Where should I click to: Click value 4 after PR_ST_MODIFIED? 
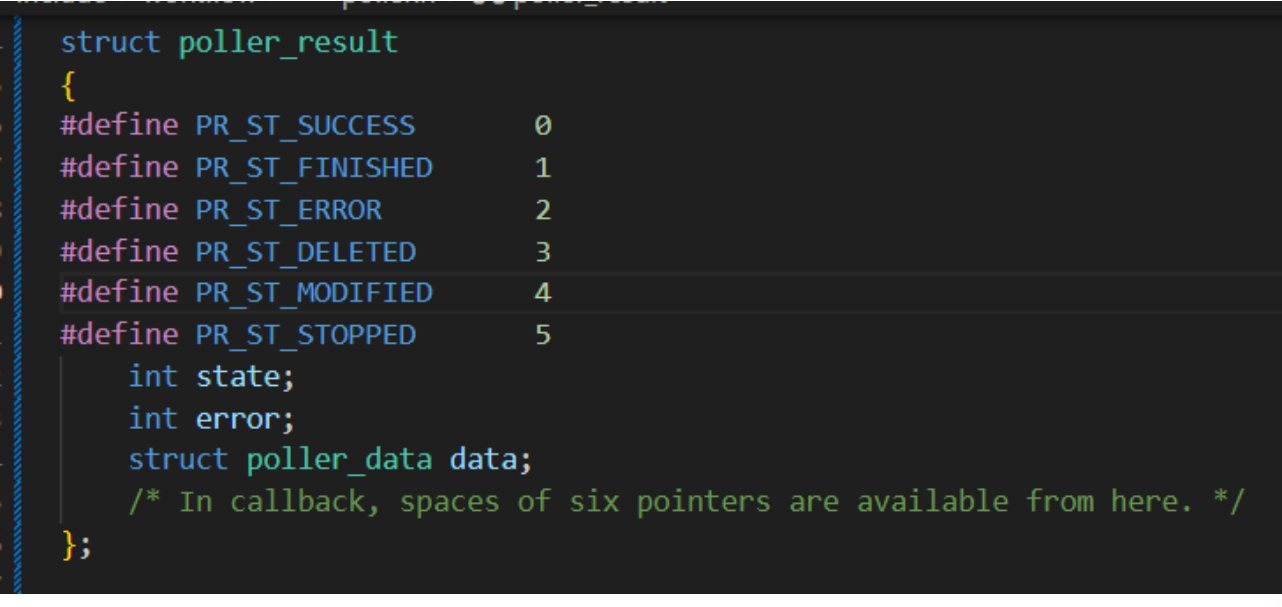pos(543,292)
